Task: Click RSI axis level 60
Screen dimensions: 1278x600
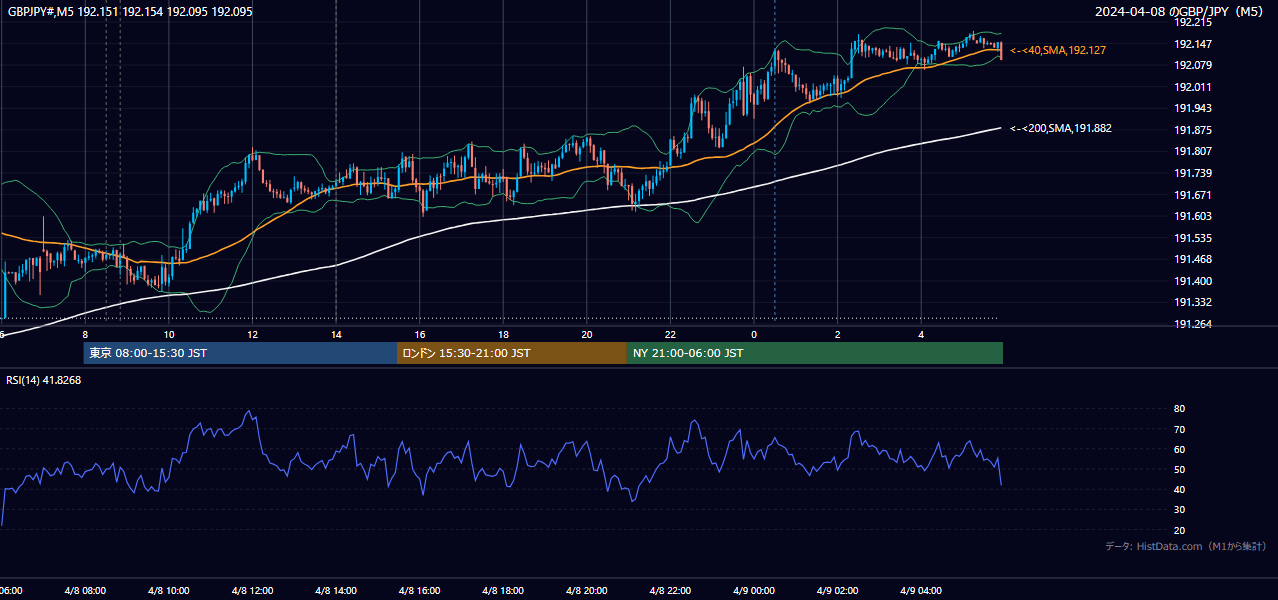Action: [x=1179, y=449]
